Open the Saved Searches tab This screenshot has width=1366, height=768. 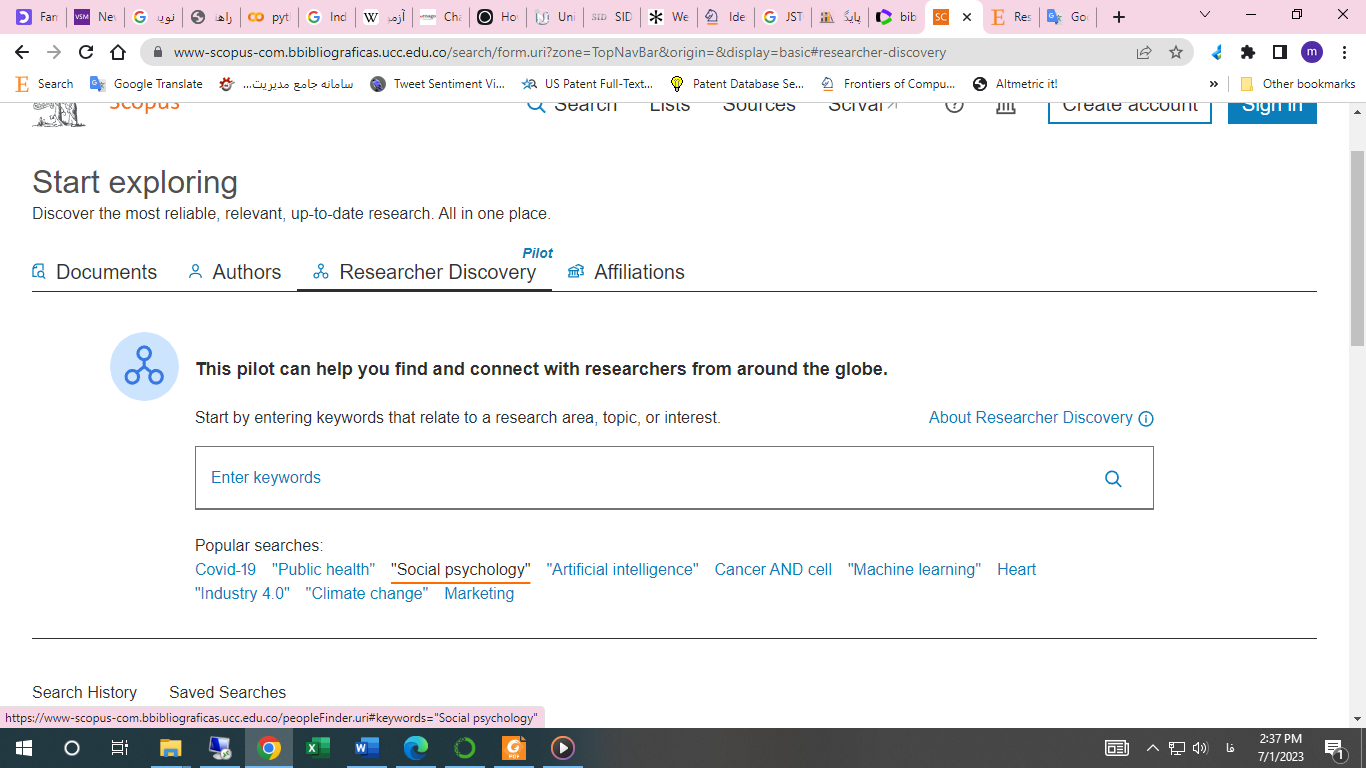227,692
